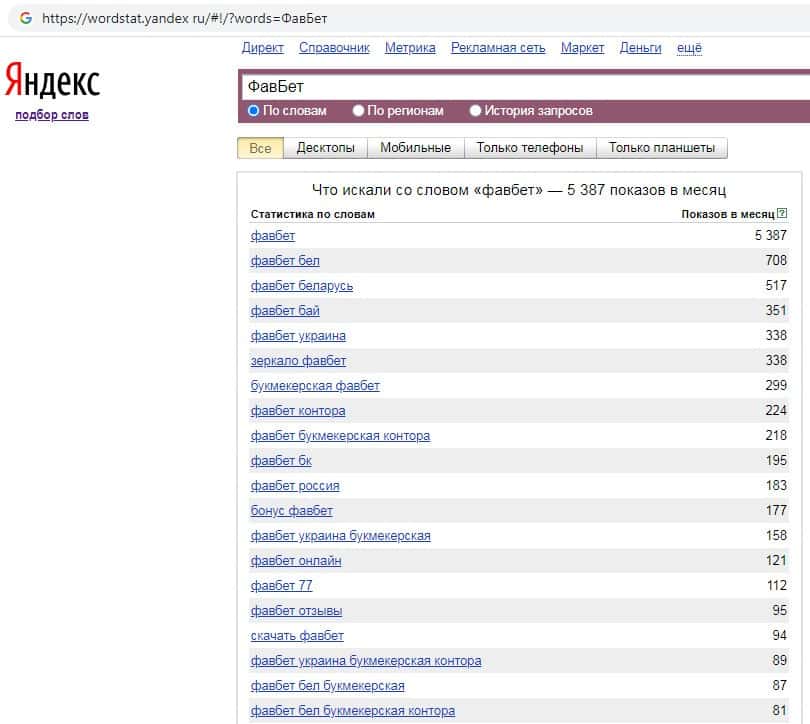This screenshot has height=724, width=810.
Task: Click the ФавБет search input field
Action: tap(520, 87)
